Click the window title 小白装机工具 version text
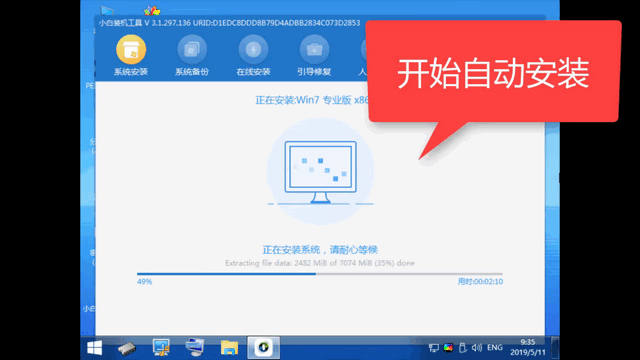This screenshot has width=640, height=360. click(229, 23)
